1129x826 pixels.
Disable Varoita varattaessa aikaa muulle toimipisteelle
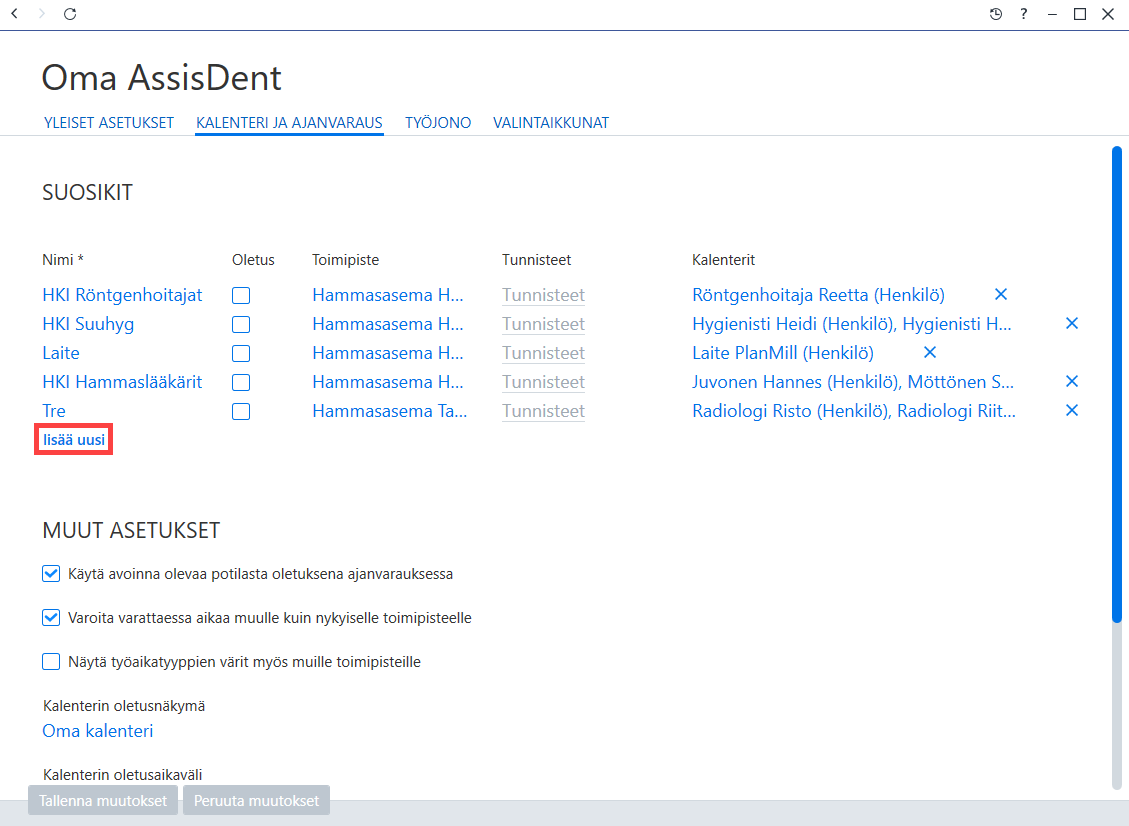click(51, 618)
